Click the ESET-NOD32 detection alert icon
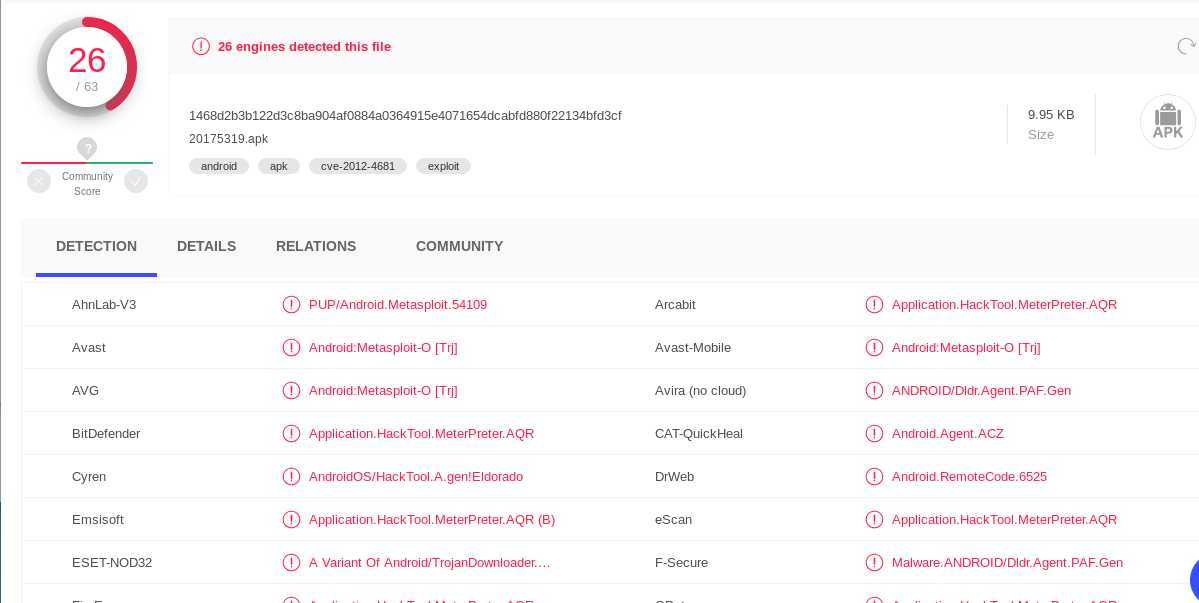The image size is (1199, 603). [x=291, y=562]
